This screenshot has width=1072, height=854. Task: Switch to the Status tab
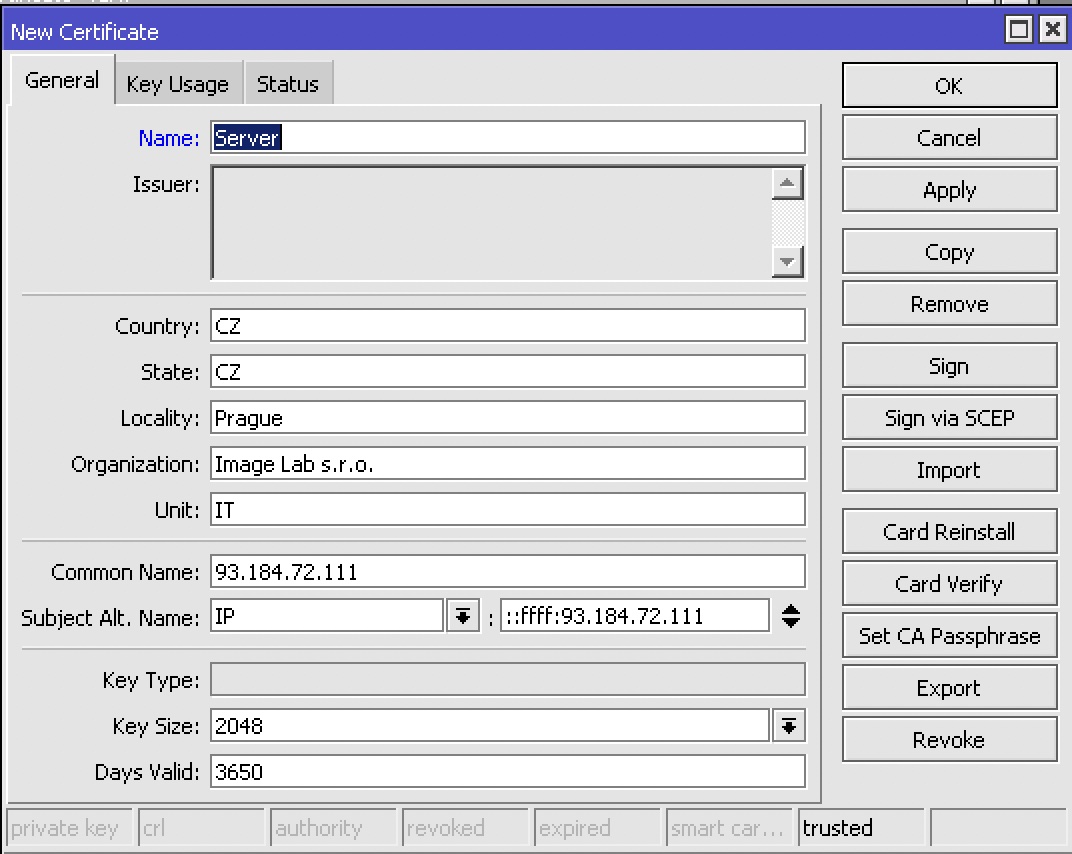(287, 84)
